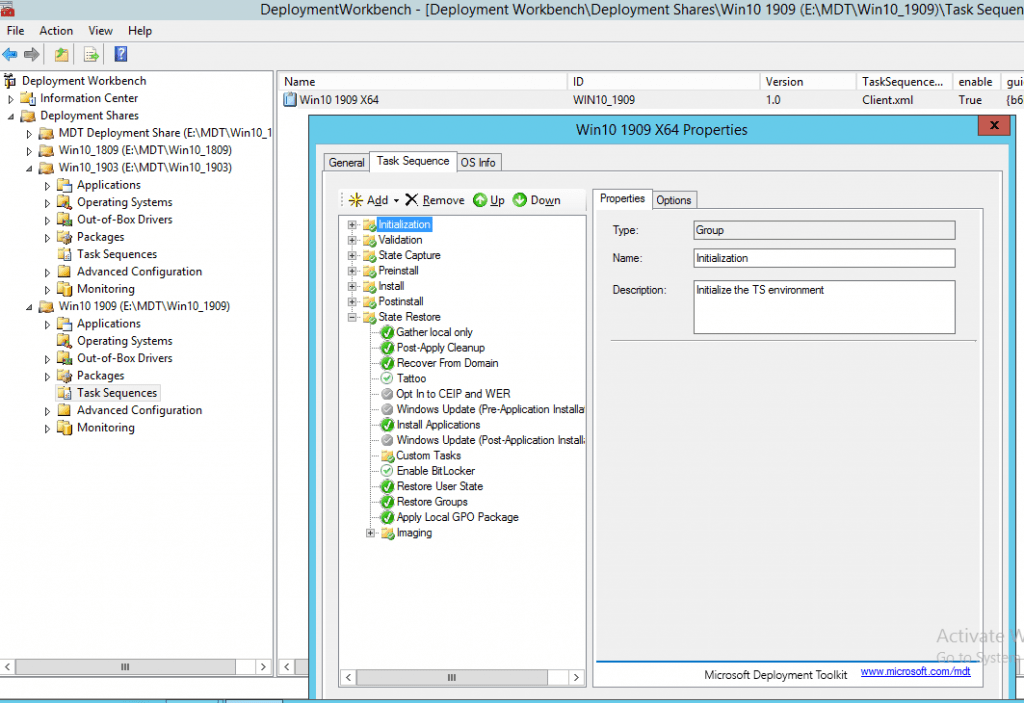Click the Win10 1909 X64 task sequence icon
Image resolution: width=1024 pixels, height=703 pixels.
290,100
